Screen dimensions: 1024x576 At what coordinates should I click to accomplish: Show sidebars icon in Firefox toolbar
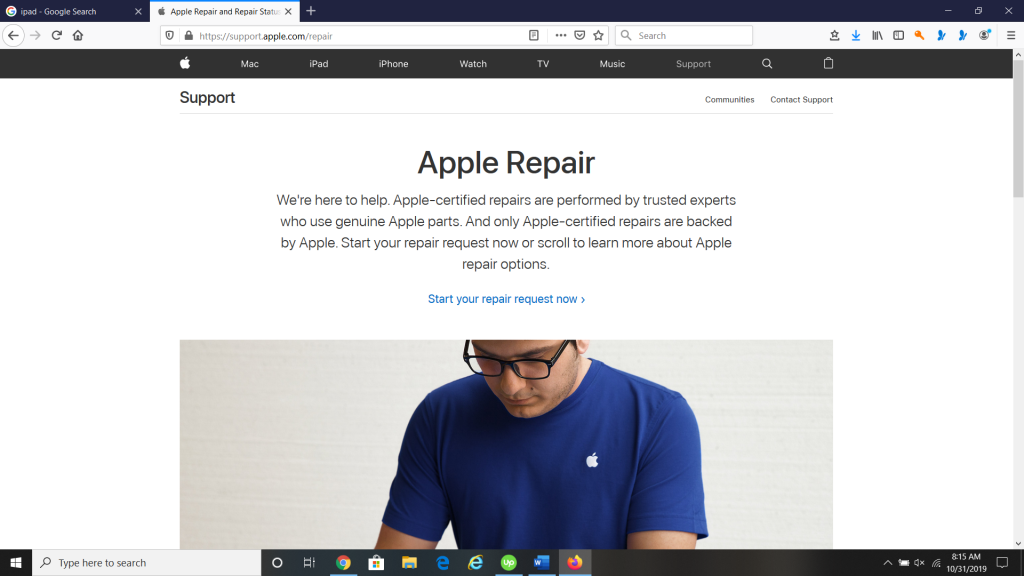tap(899, 36)
